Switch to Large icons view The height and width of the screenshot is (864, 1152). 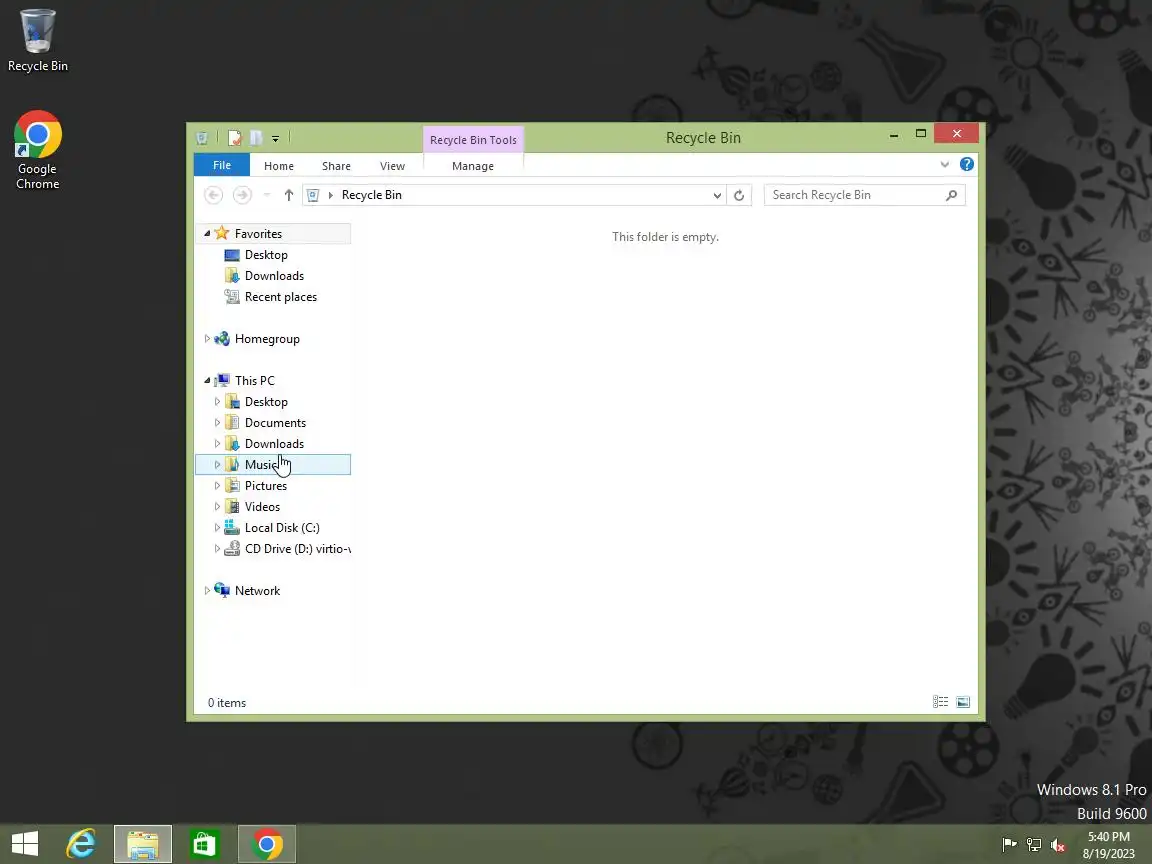coord(963,702)
